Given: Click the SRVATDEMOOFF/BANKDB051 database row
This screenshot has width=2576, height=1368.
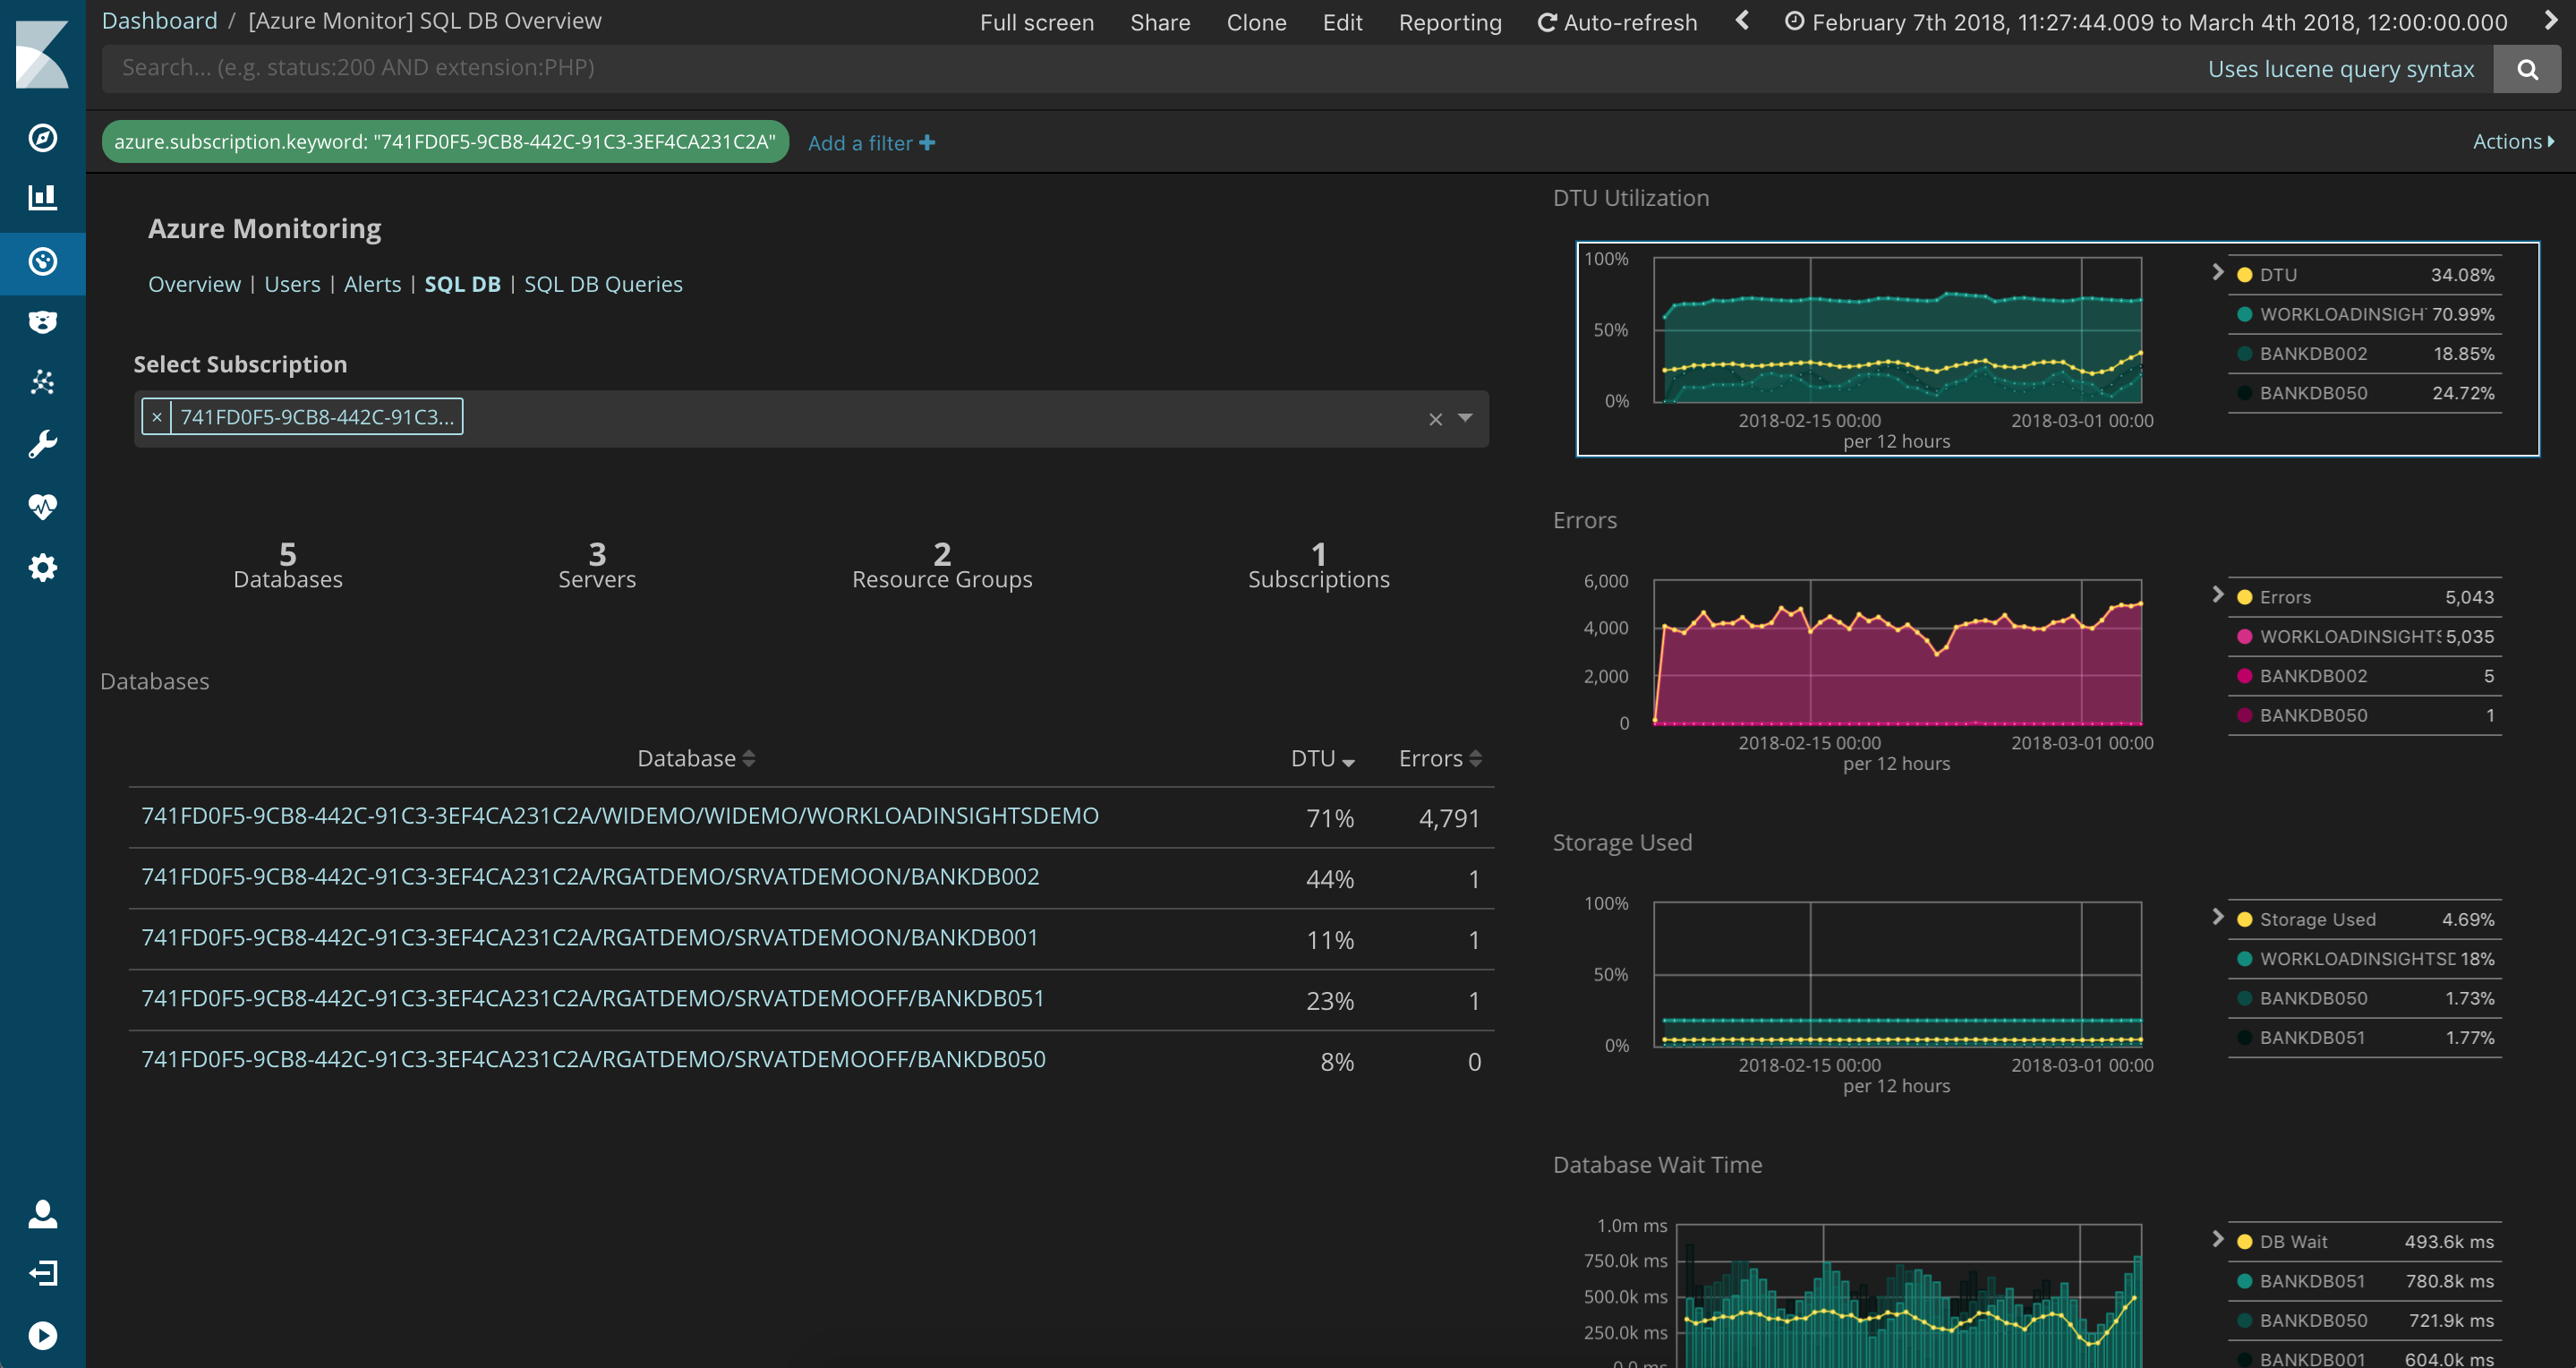Looking at the screenshot, I should point(811,1000).
